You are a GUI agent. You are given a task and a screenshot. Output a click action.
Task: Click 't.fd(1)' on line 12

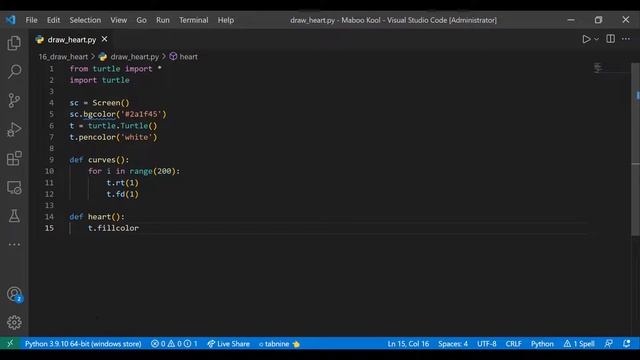tap(122, 194)
